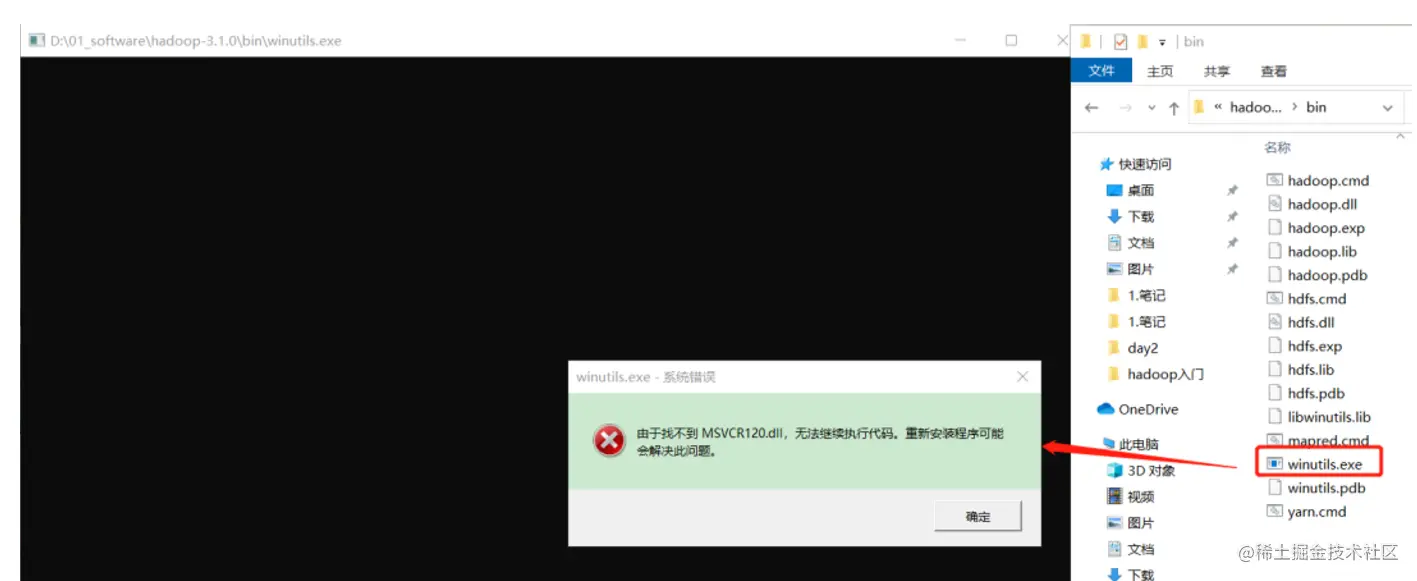Click the 图片 icon under 此电脑
The height and width of the screenshot is (581, 1417).
coord(1114,522)
